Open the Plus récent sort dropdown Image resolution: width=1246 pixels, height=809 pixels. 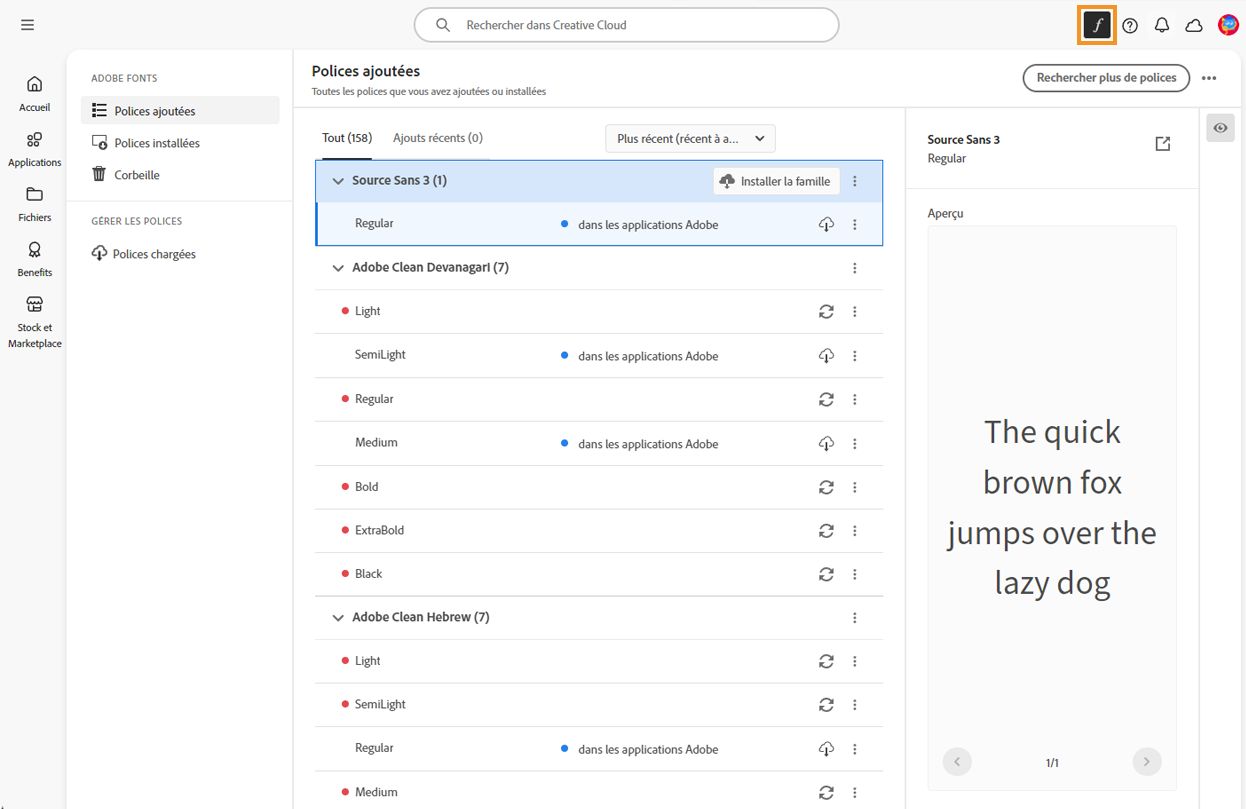click(690, 139)
